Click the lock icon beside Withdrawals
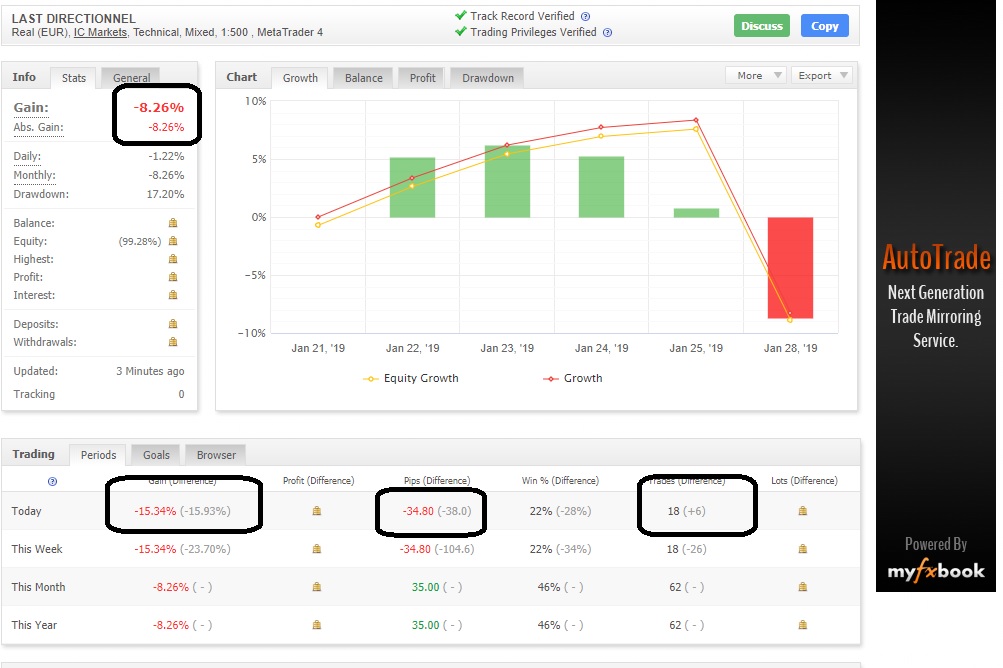Viewport: 1003px width, 668px height. pos(173,342)
